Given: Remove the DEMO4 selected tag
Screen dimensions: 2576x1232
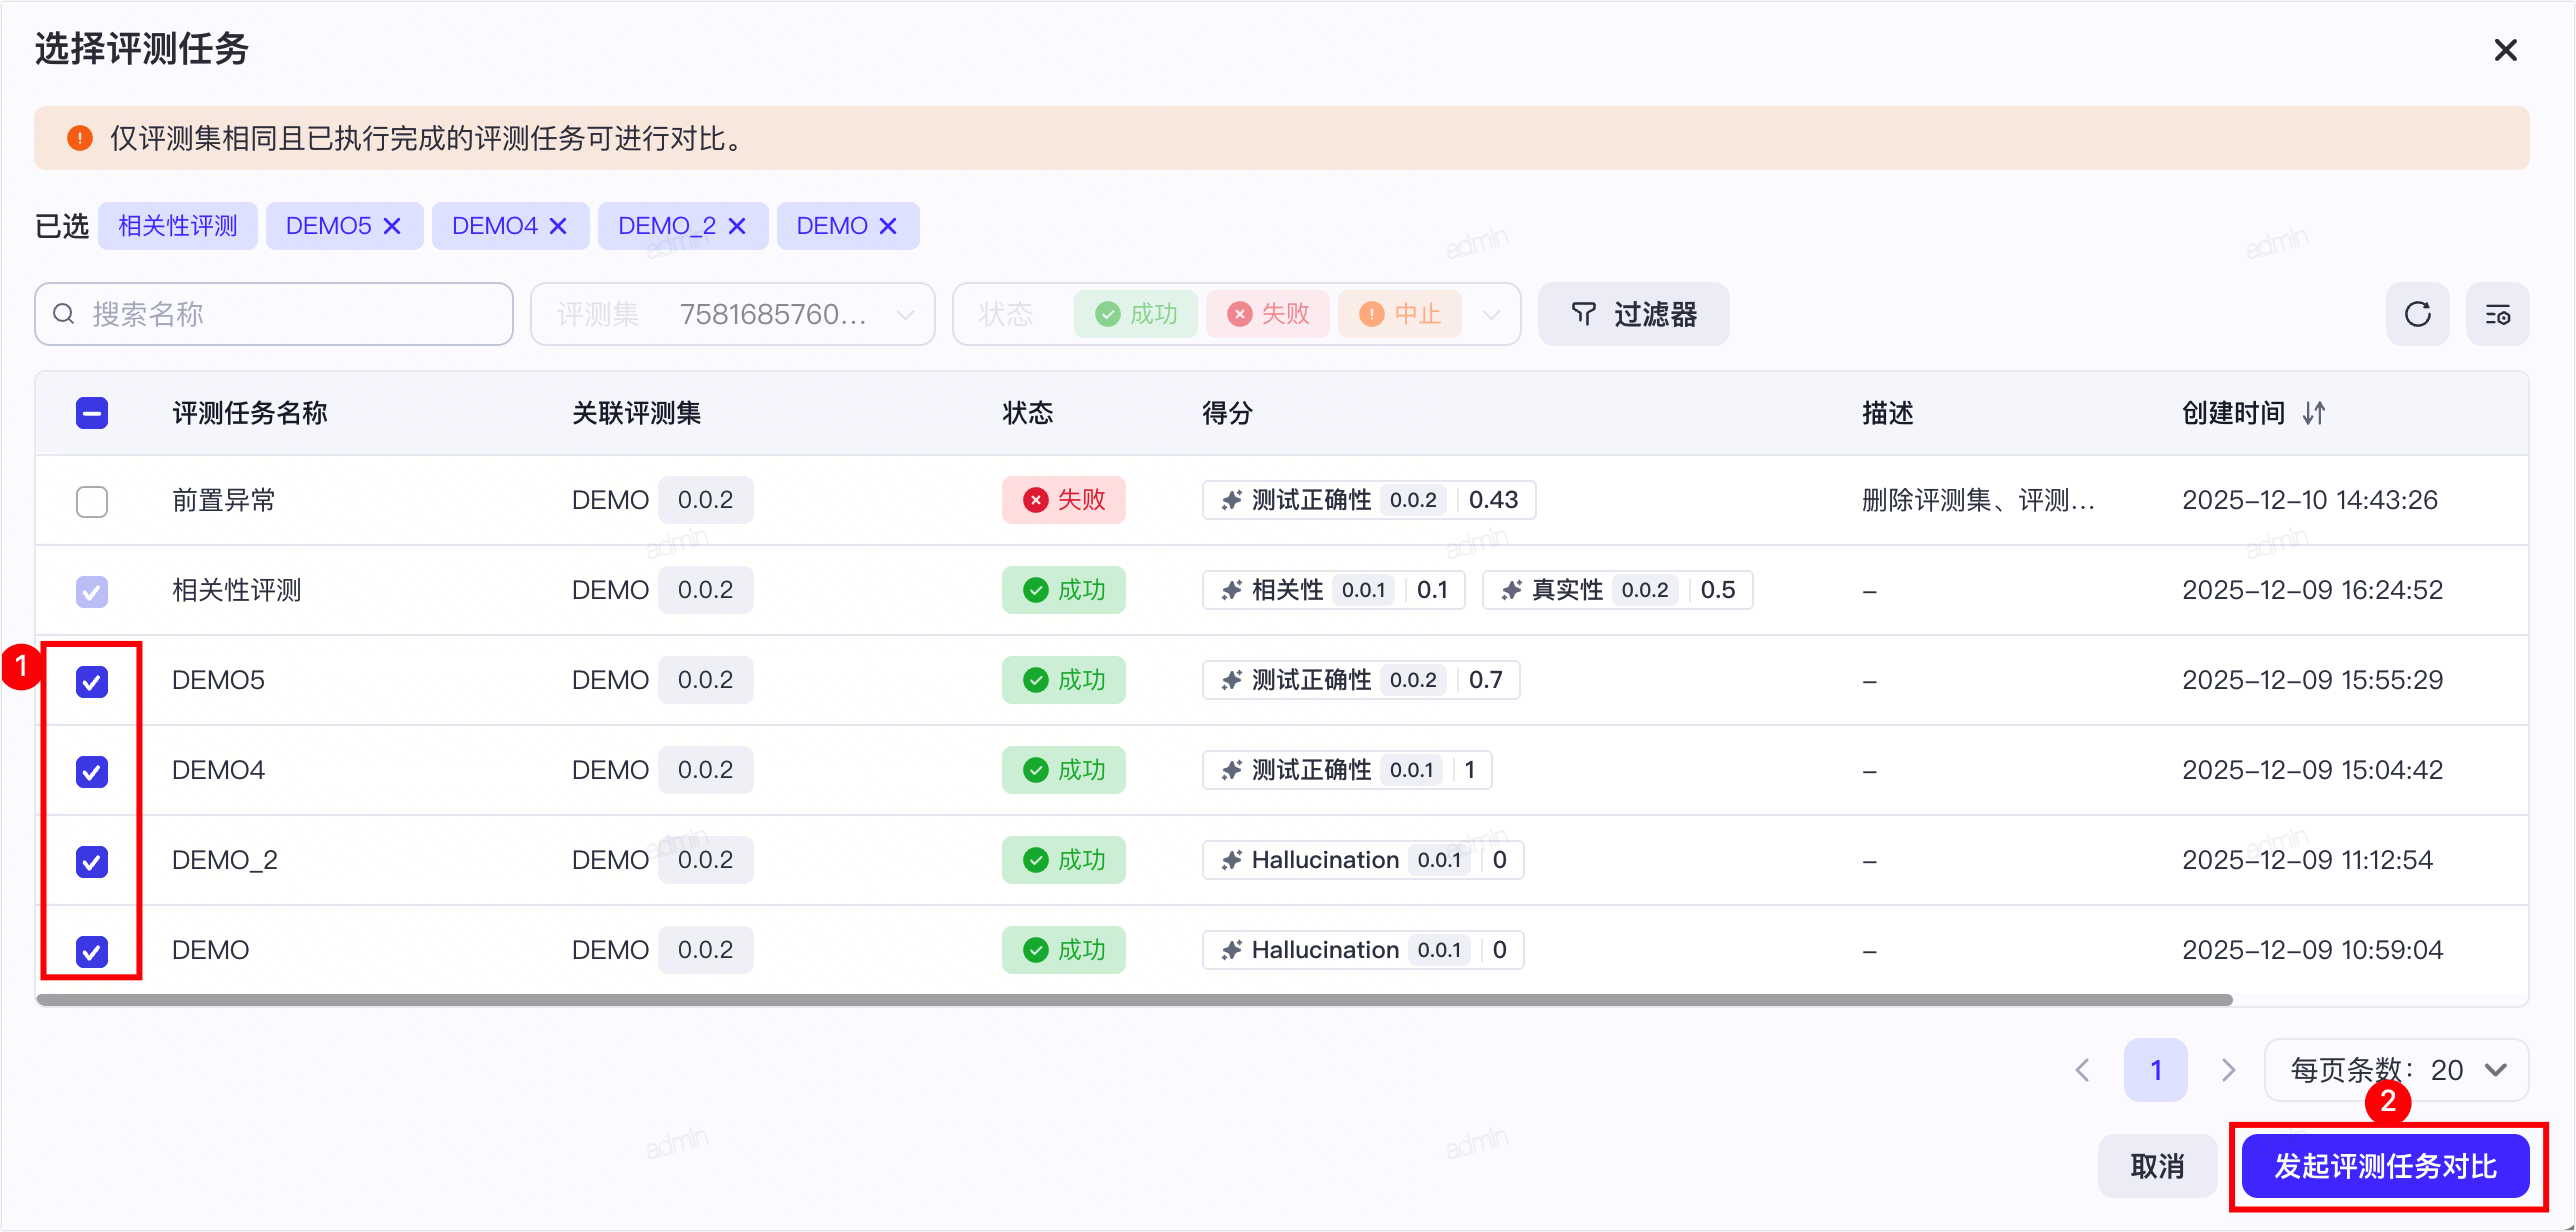Looking at the screenshot, I should pyautogui.click(x=558, y=226).
